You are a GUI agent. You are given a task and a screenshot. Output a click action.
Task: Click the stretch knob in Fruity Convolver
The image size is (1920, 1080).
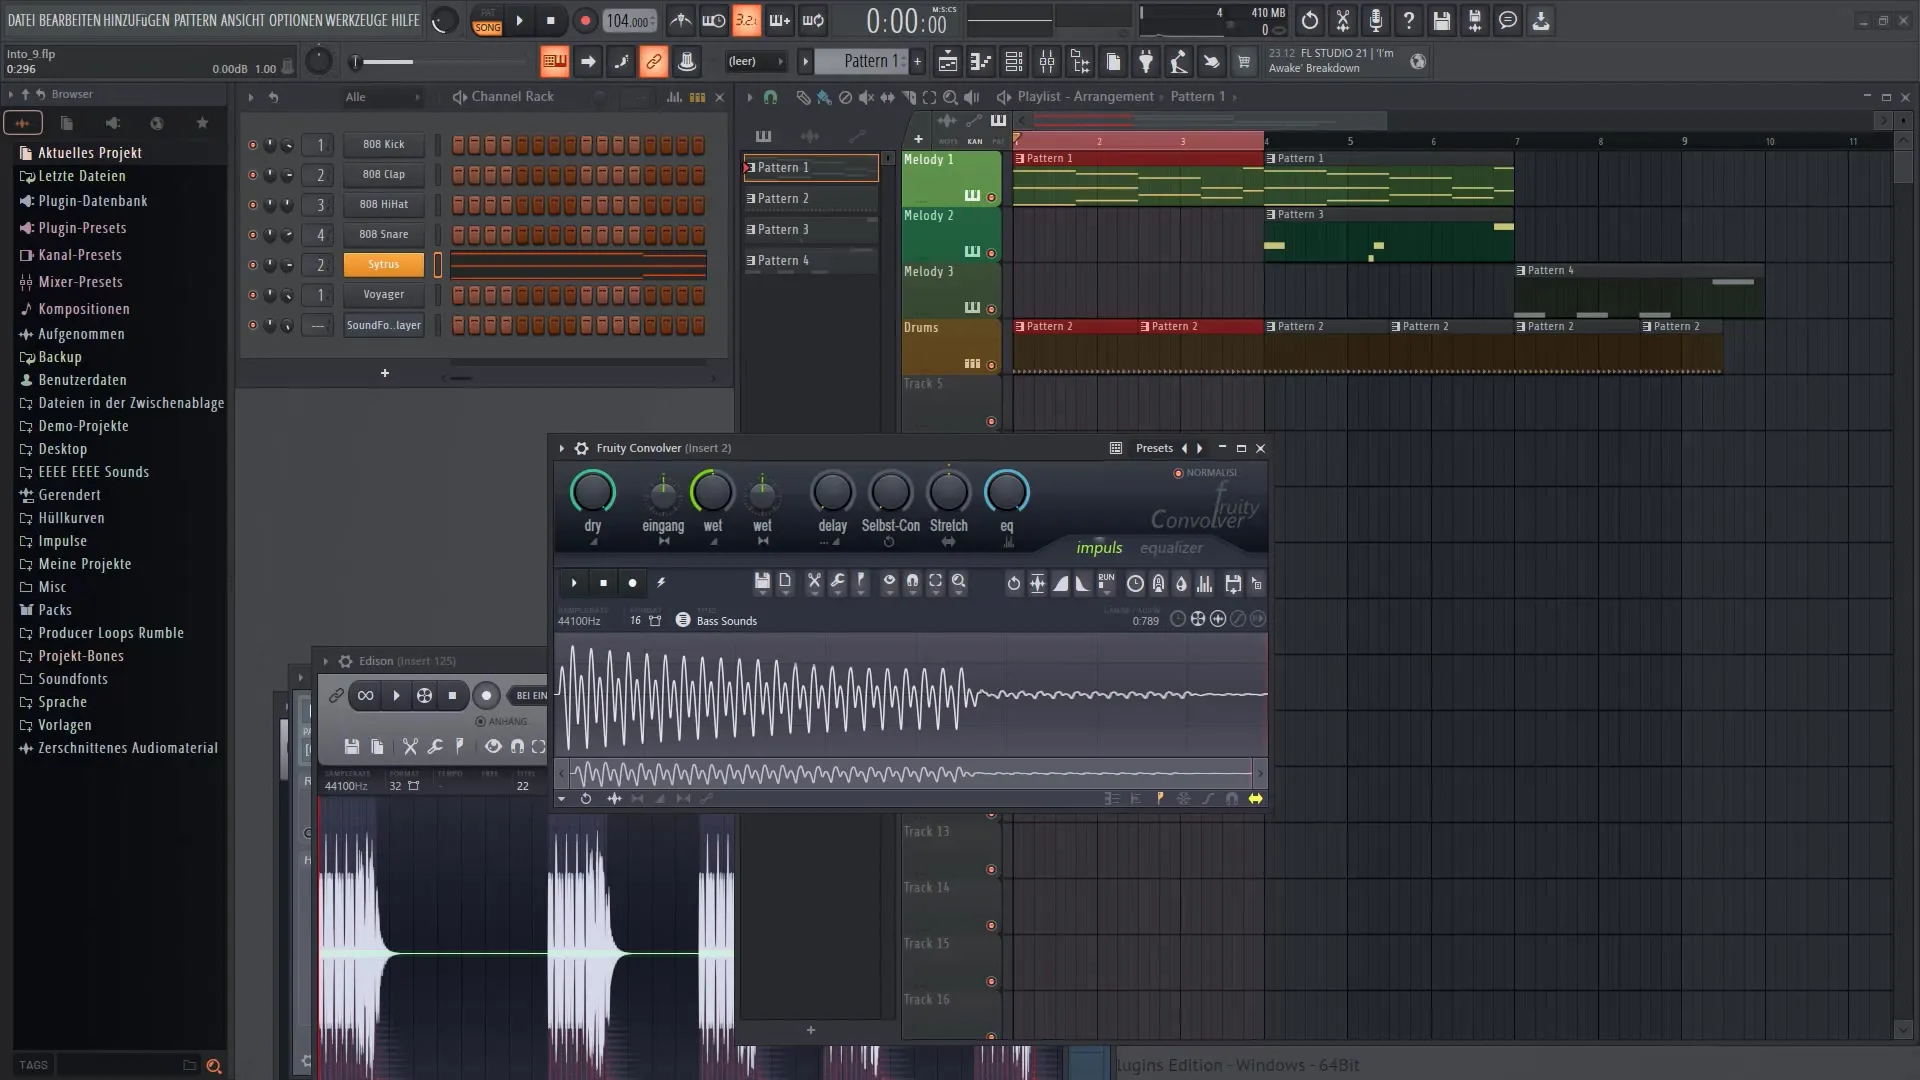(948, 493)
